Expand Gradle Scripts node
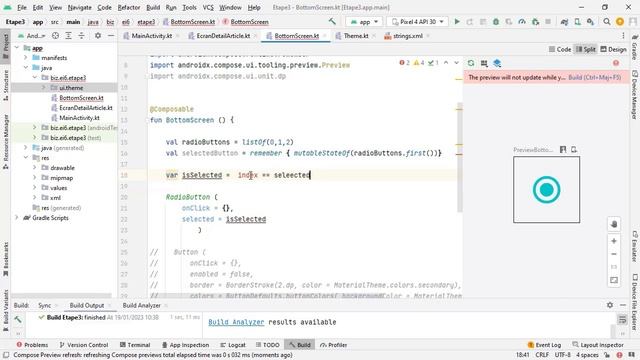The height and width of the screenshot is (360, 640). pyautogui.click(x=17, y=218)
